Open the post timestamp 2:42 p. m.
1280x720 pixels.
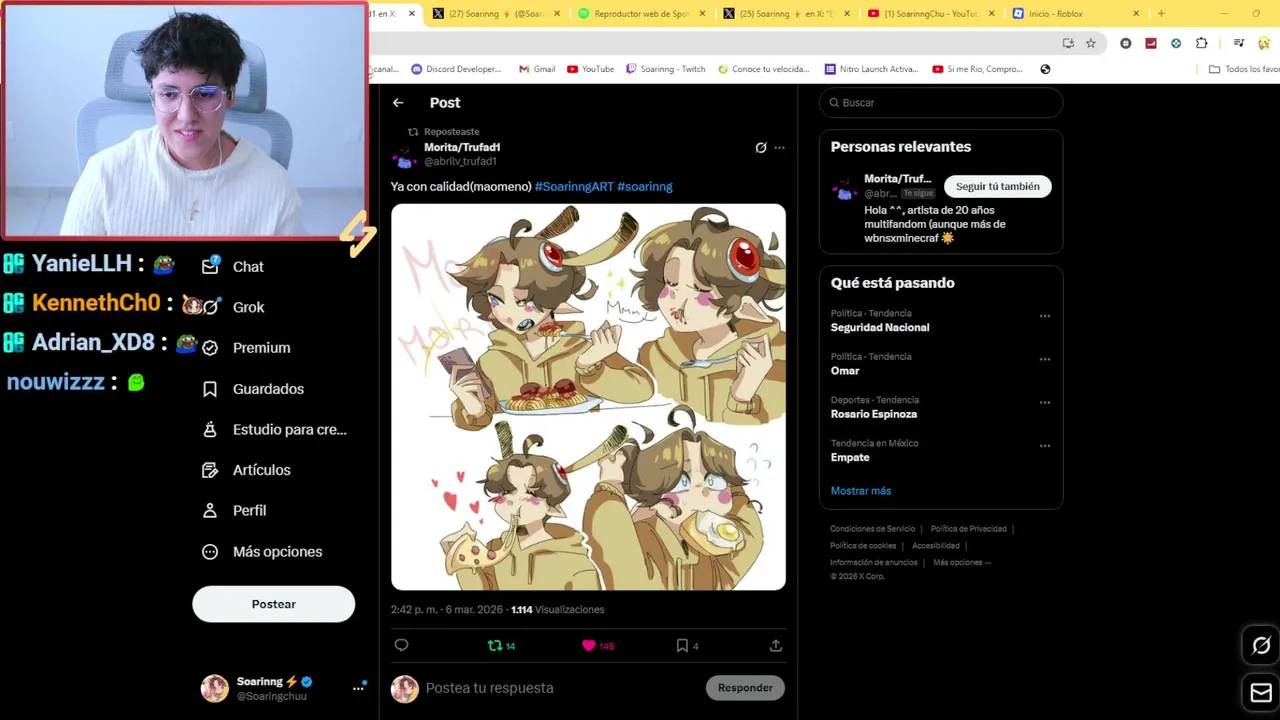pos(447,610)
